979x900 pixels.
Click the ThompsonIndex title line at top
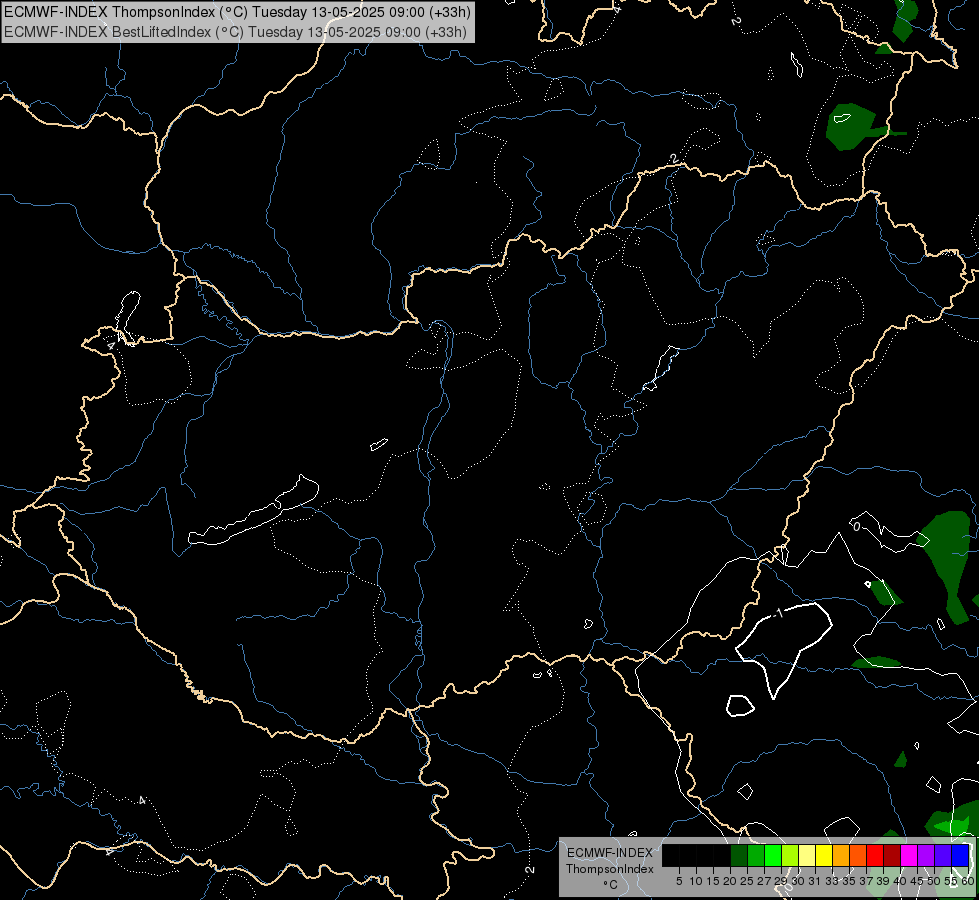coord(237,11)
